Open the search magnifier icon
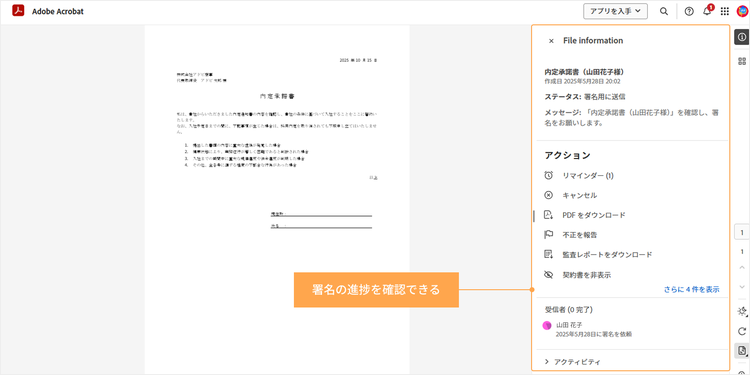750x375 pixels. (663, 11)
